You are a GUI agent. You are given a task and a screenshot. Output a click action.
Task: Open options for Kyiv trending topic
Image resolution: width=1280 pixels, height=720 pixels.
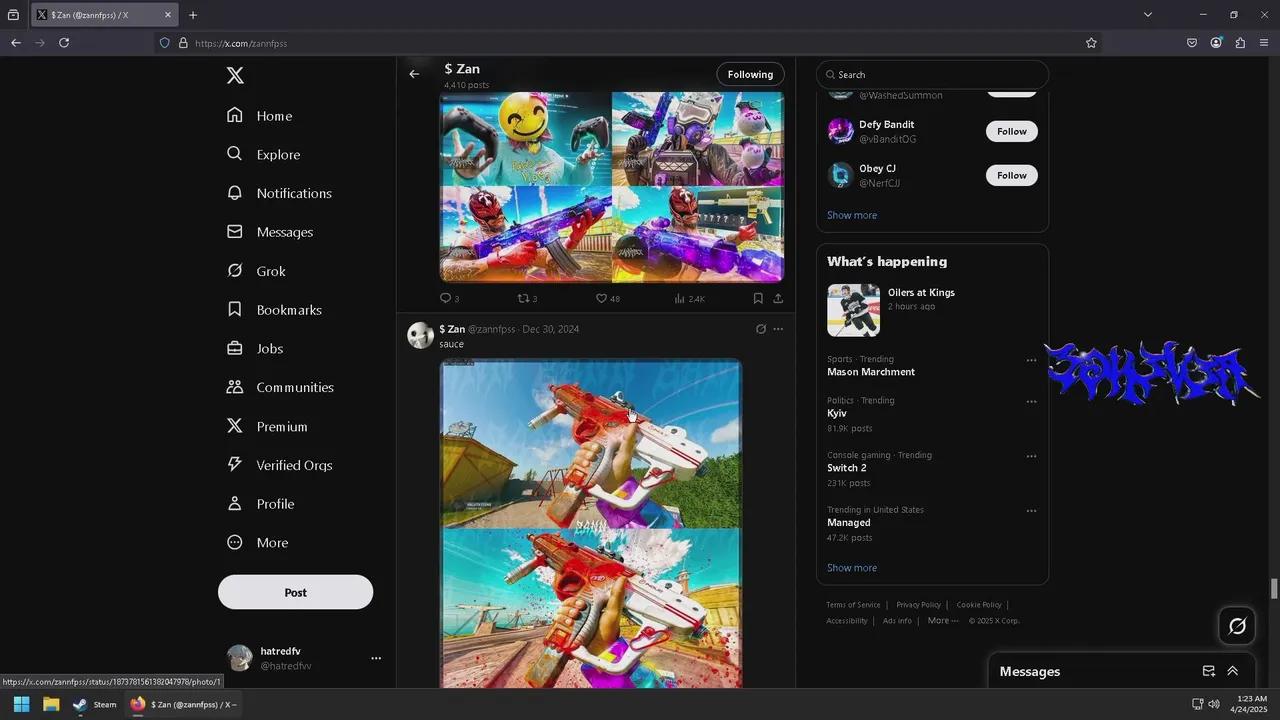(x=1031, y=402)
